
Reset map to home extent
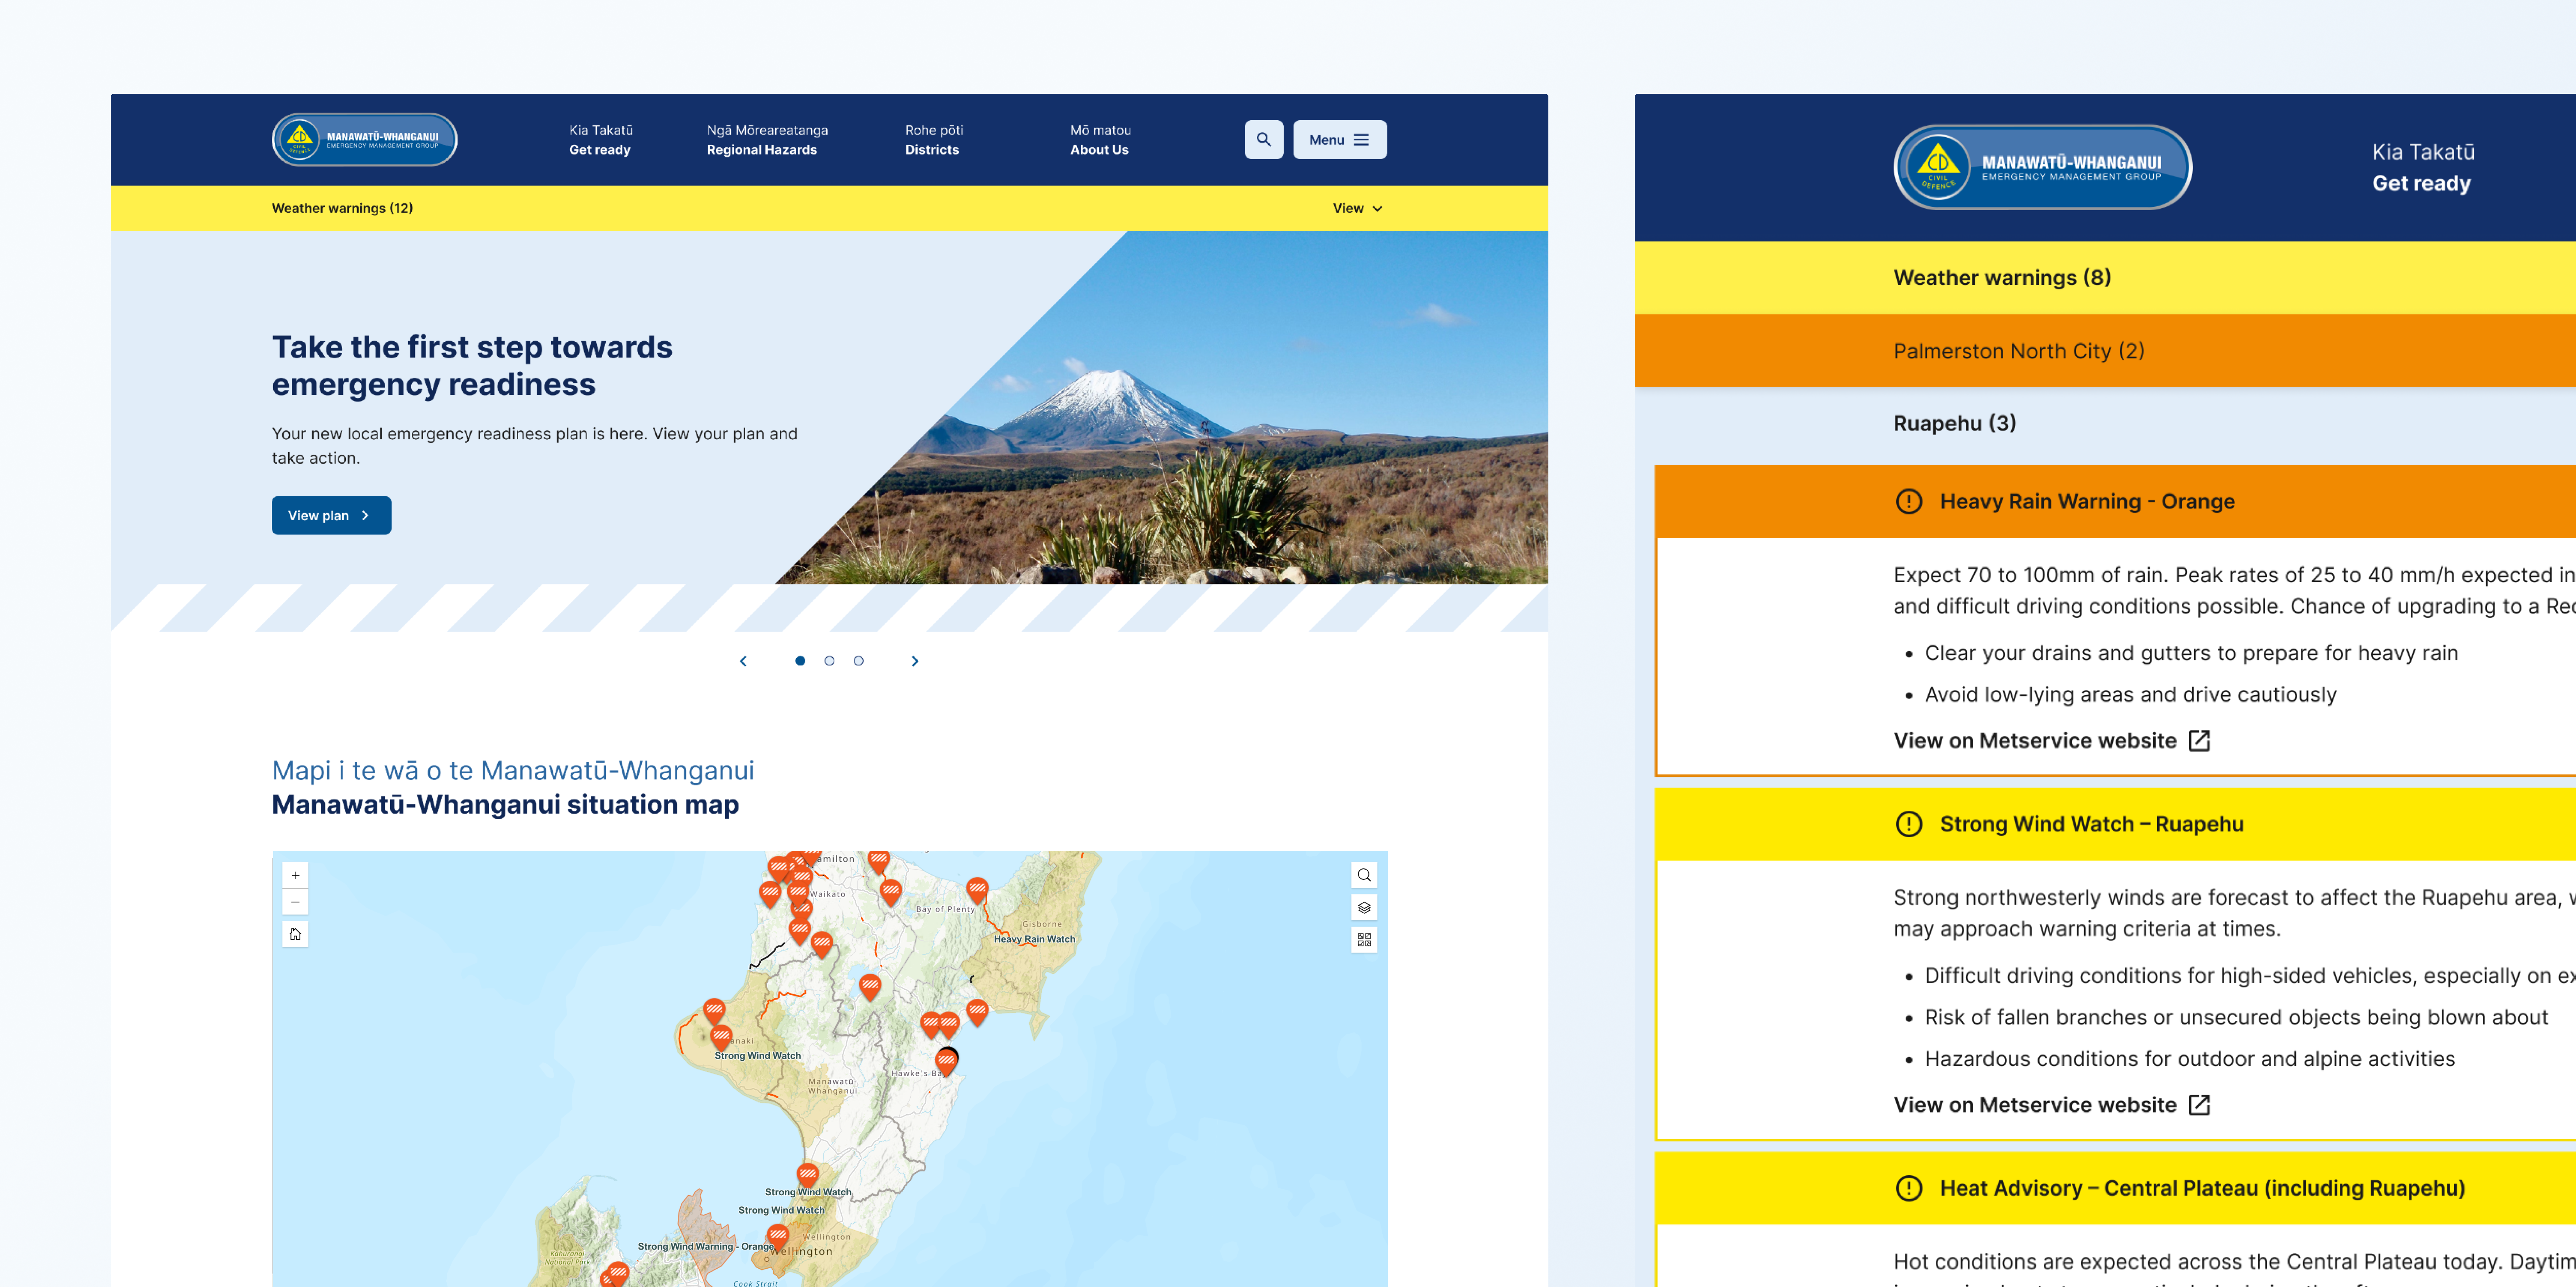295,934
